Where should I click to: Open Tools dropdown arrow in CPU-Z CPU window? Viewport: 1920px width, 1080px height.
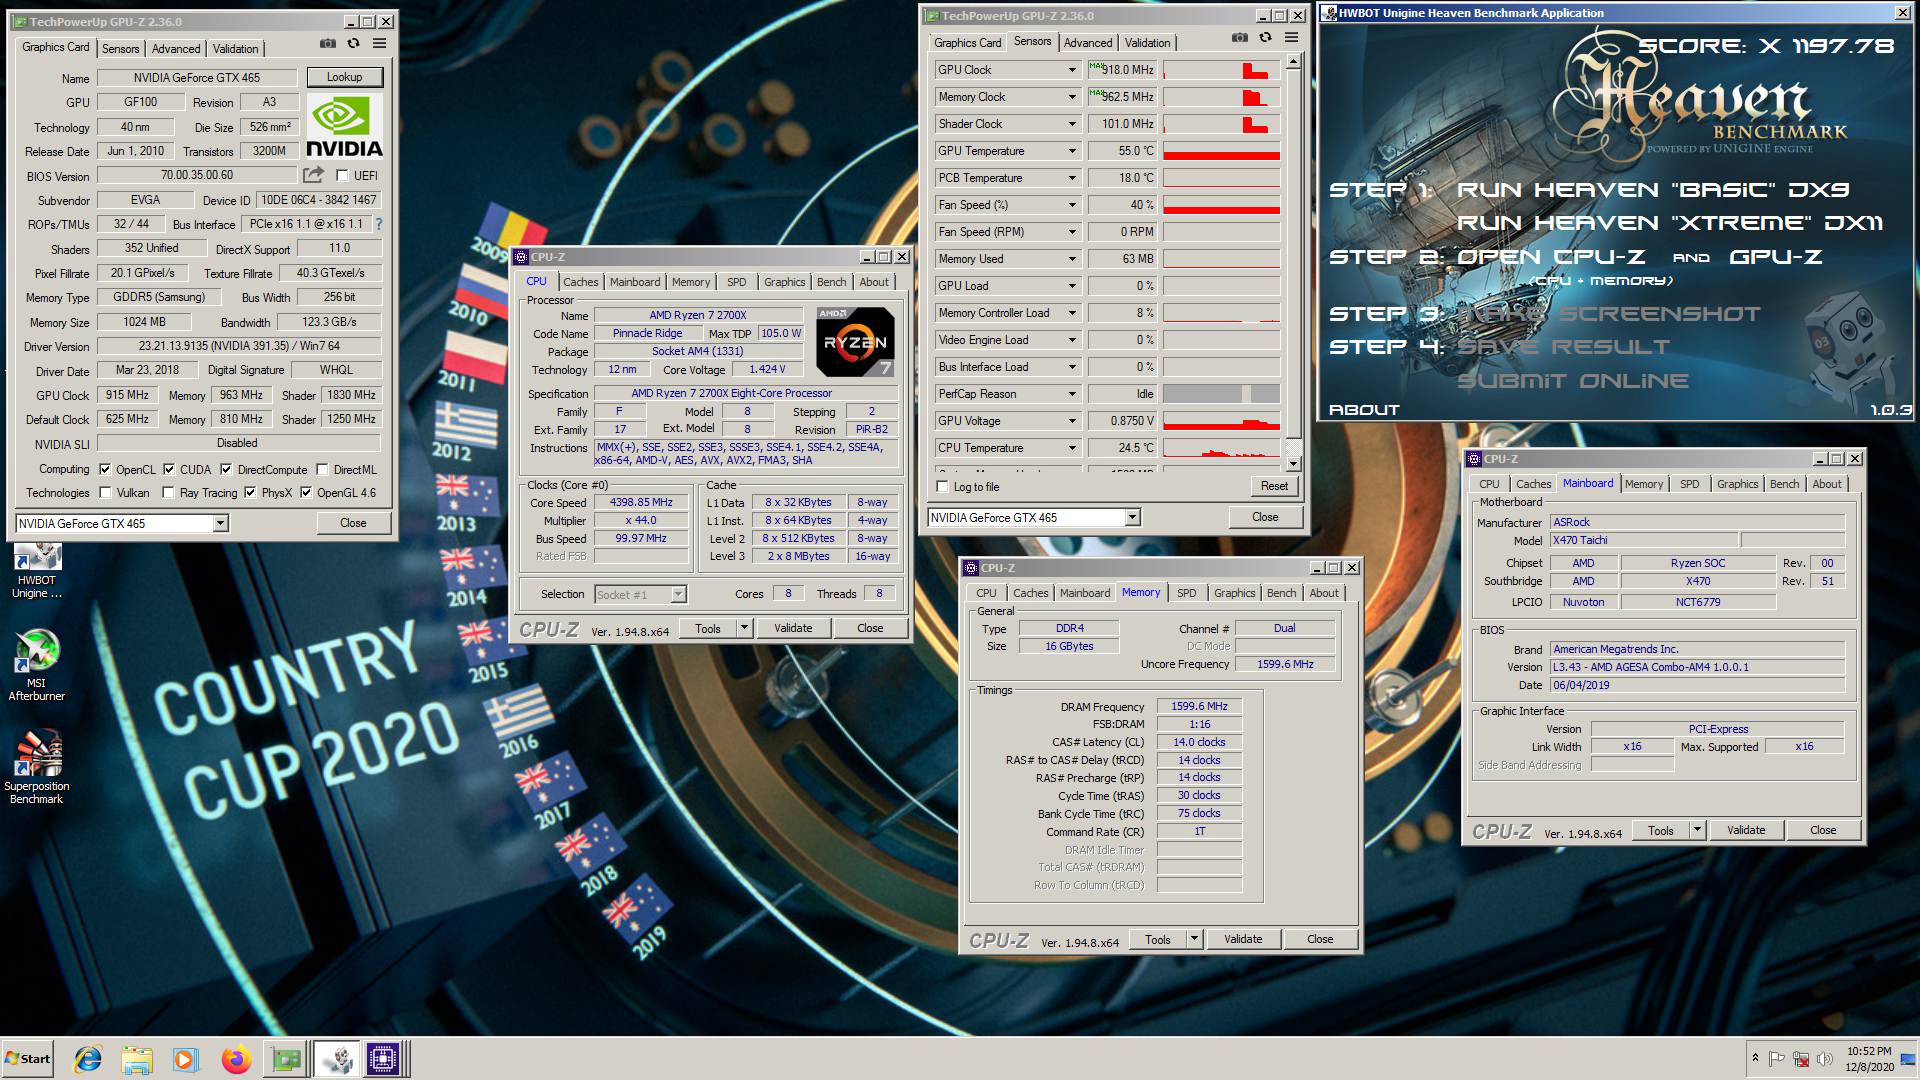[744, 628]
